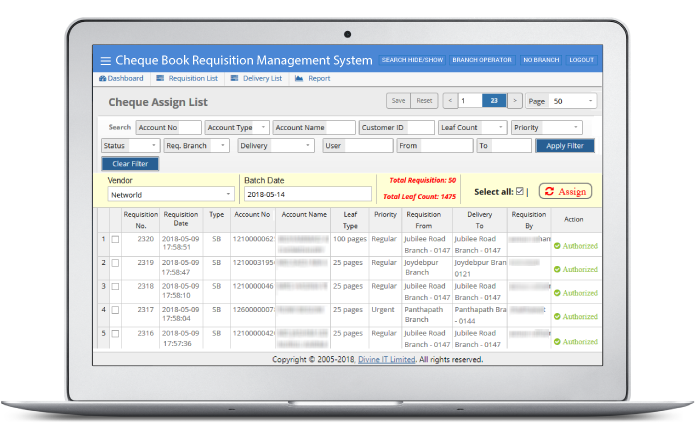Image resolution: width=695 pixels, height=443 pixels.
Task: Open the Priority filter dropdown
Action: (x=546, y=128)
